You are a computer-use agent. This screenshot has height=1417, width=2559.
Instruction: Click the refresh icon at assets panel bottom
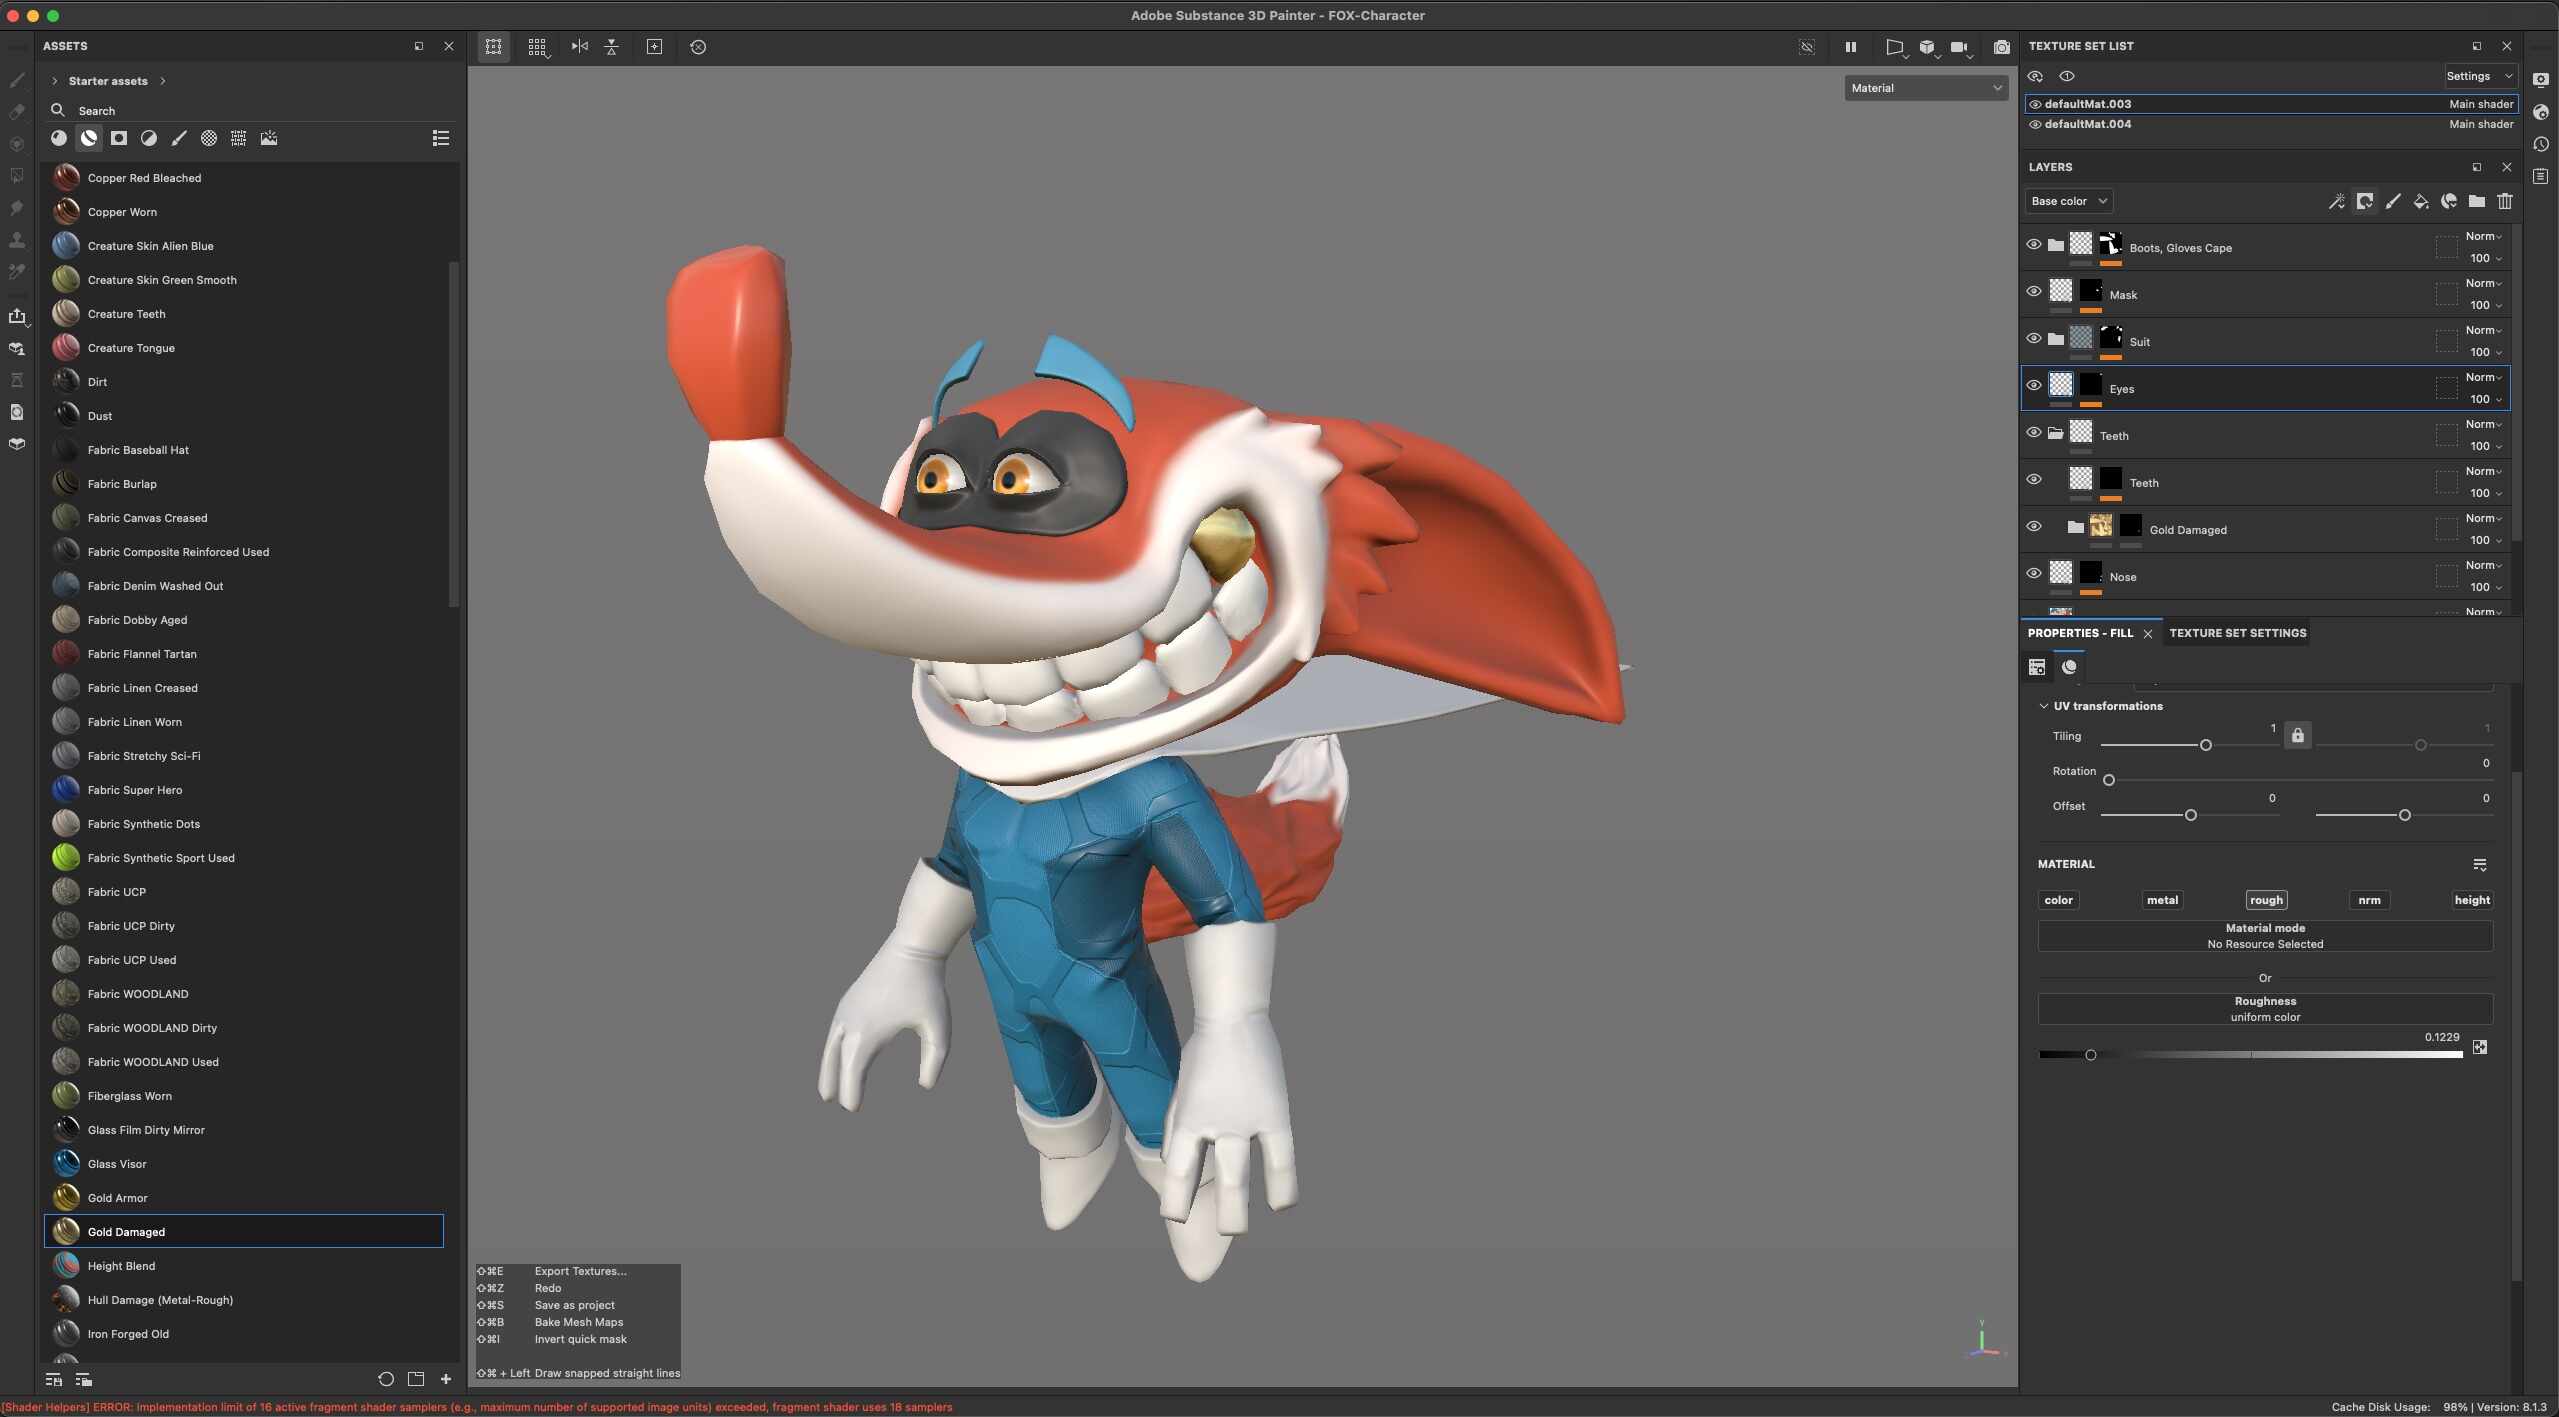pos(386,1379)
